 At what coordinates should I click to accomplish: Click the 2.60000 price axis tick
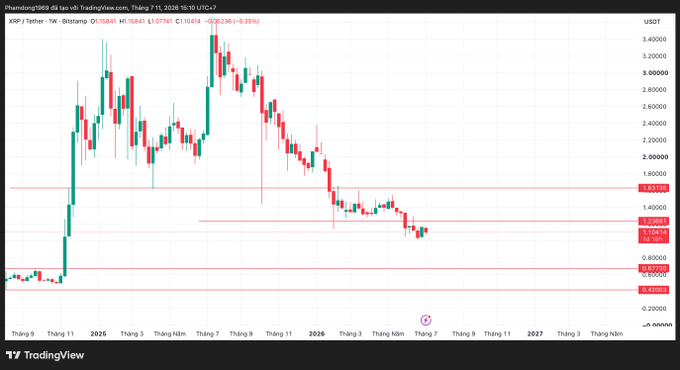point(654,107)
